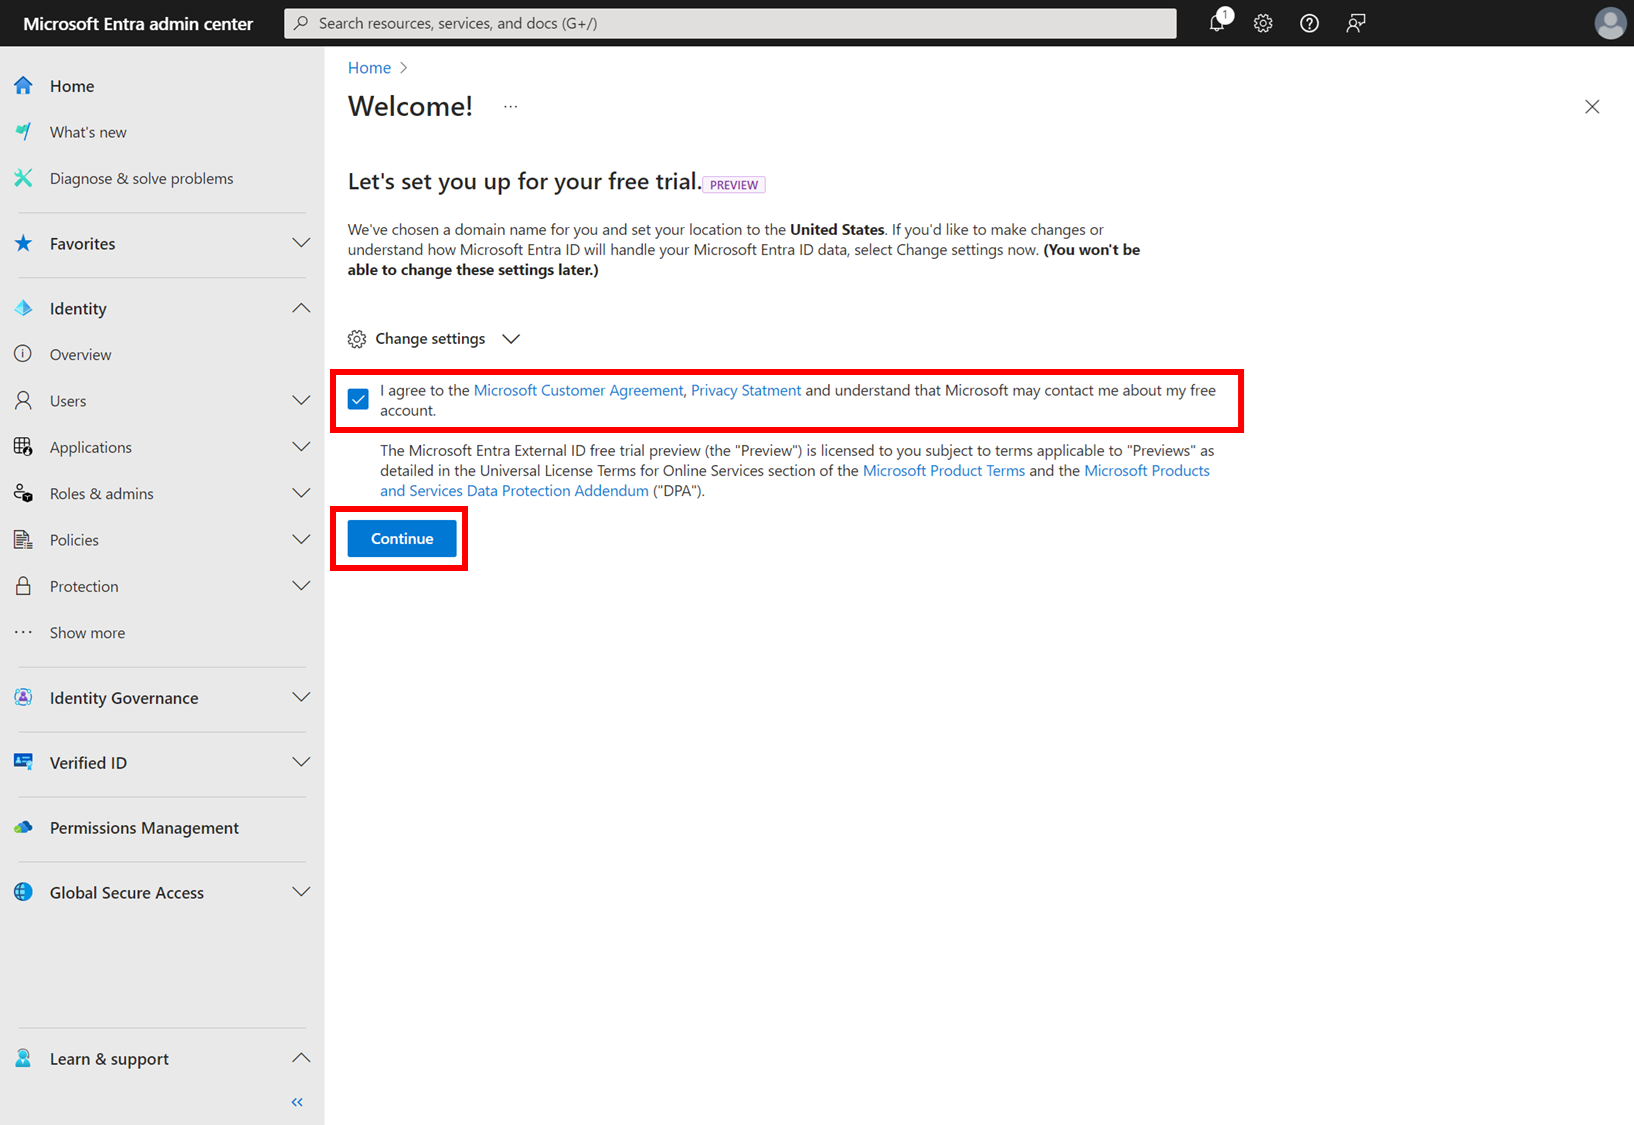
Task: Click the Permissions Management cloud icon
Action: click(x=23, y=827)
